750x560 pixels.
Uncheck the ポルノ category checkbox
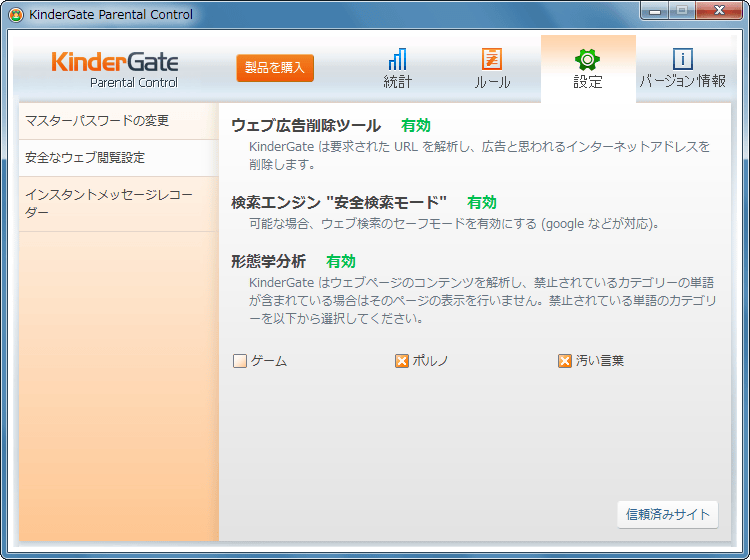coord(402,361)
